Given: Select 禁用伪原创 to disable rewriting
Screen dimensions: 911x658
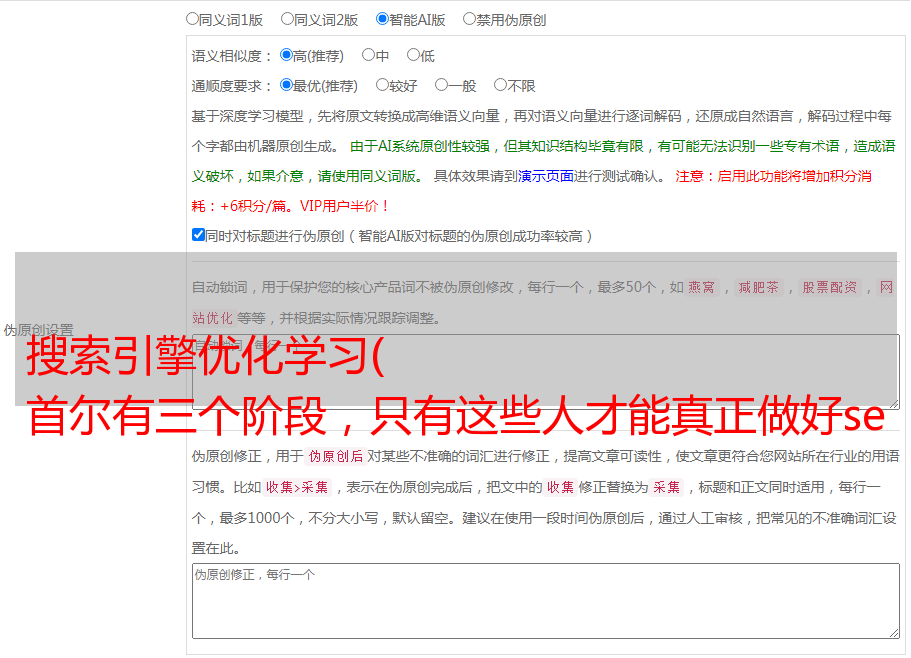Looking at the screenshot, I should tap(469, 19).
